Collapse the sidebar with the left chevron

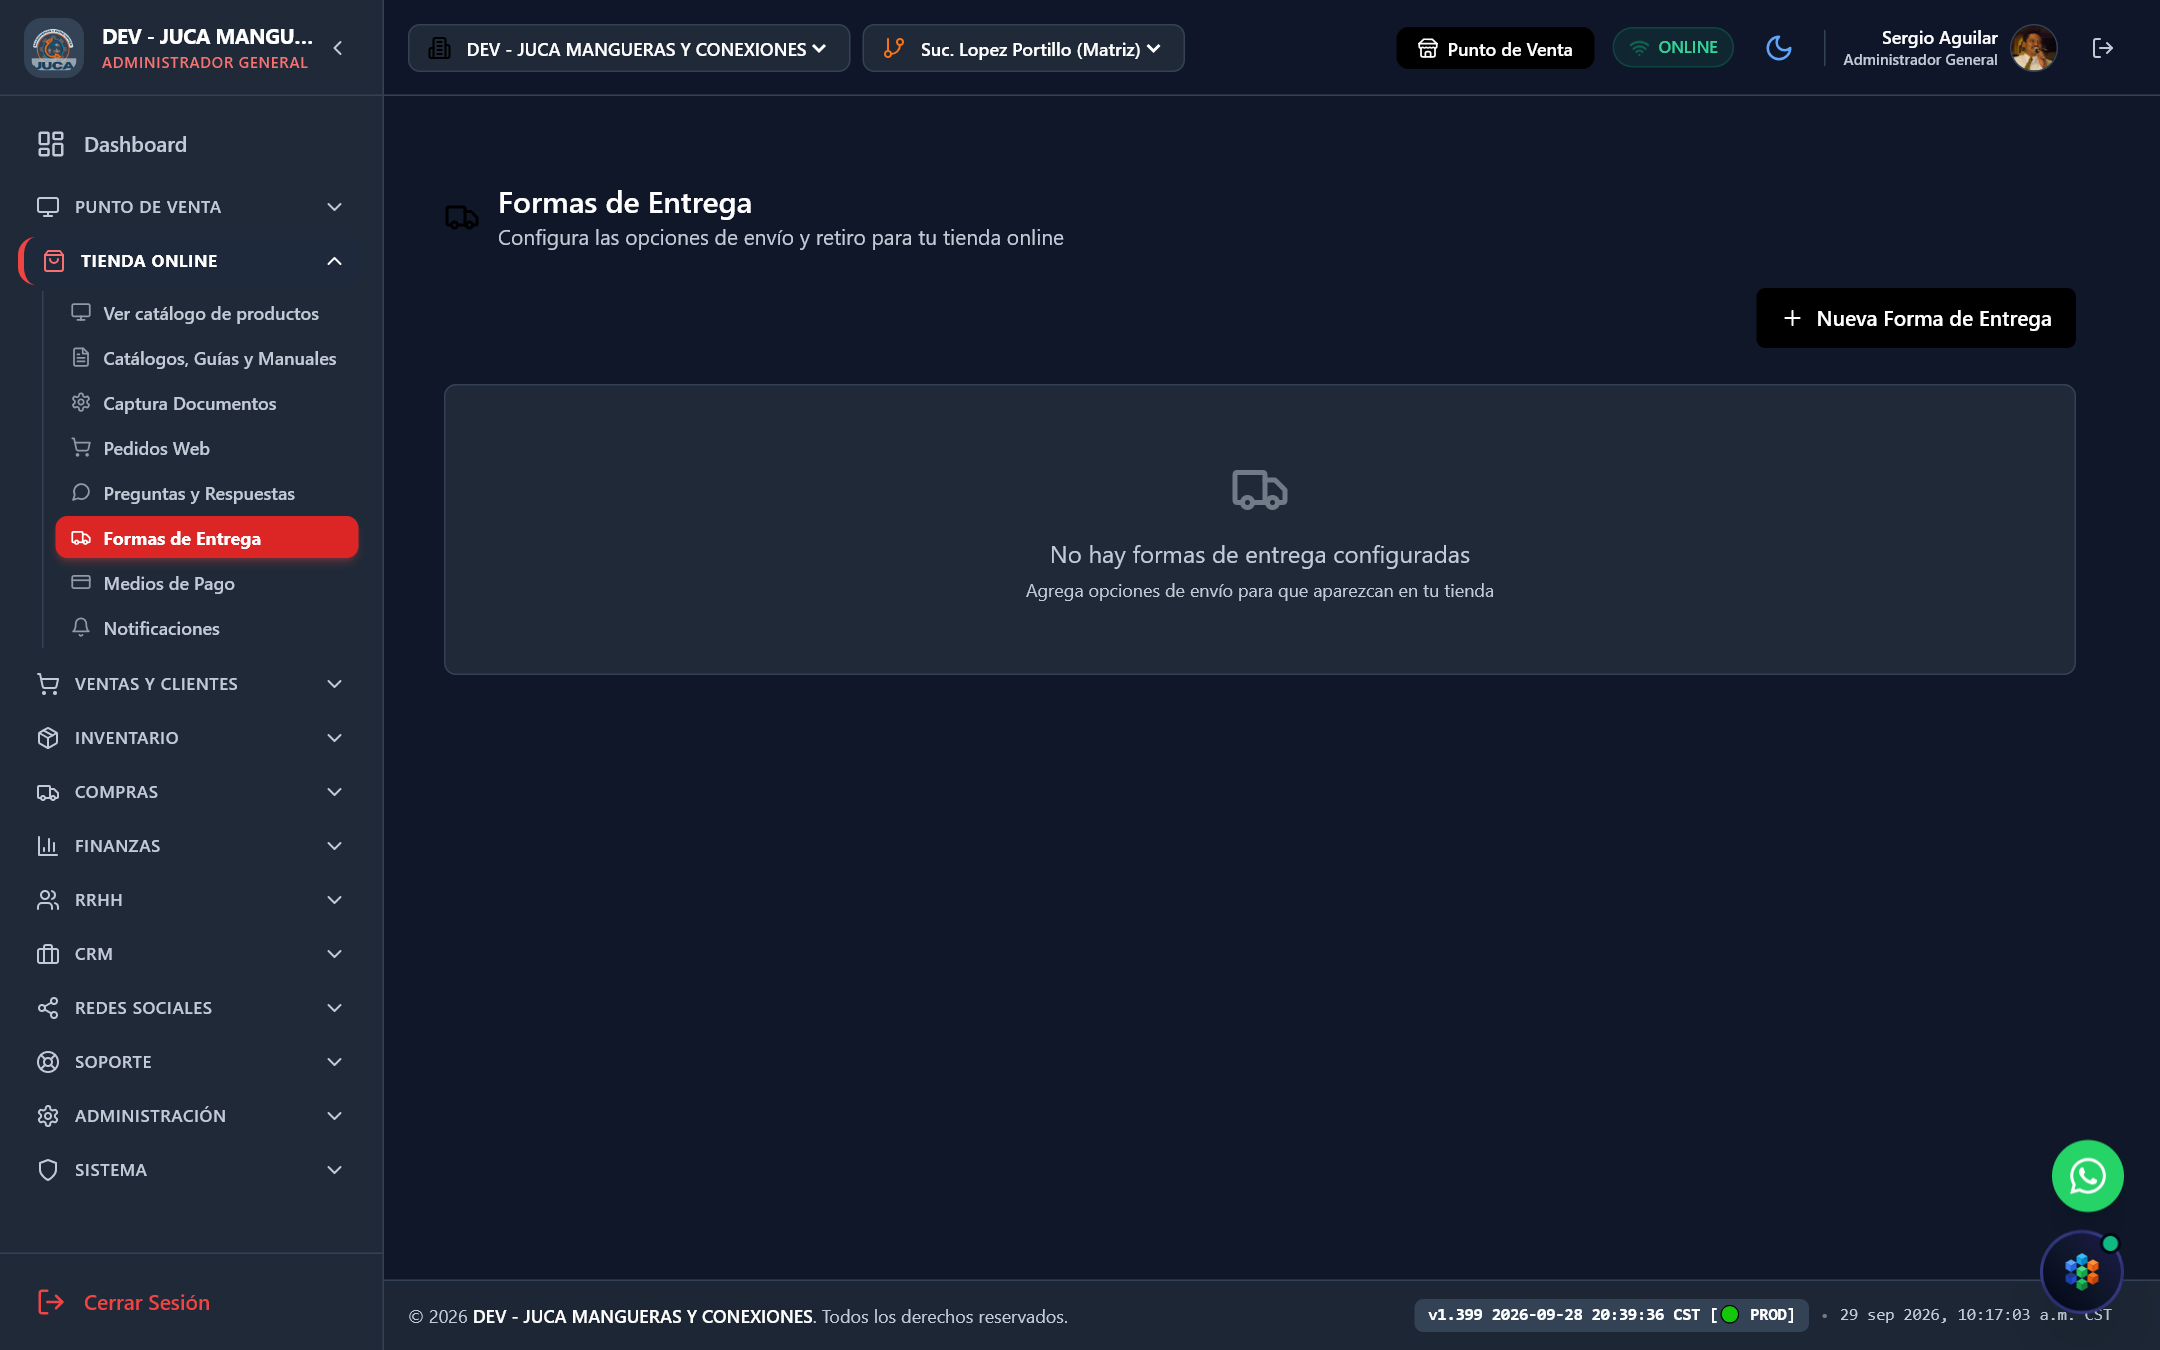click(338, 48)
